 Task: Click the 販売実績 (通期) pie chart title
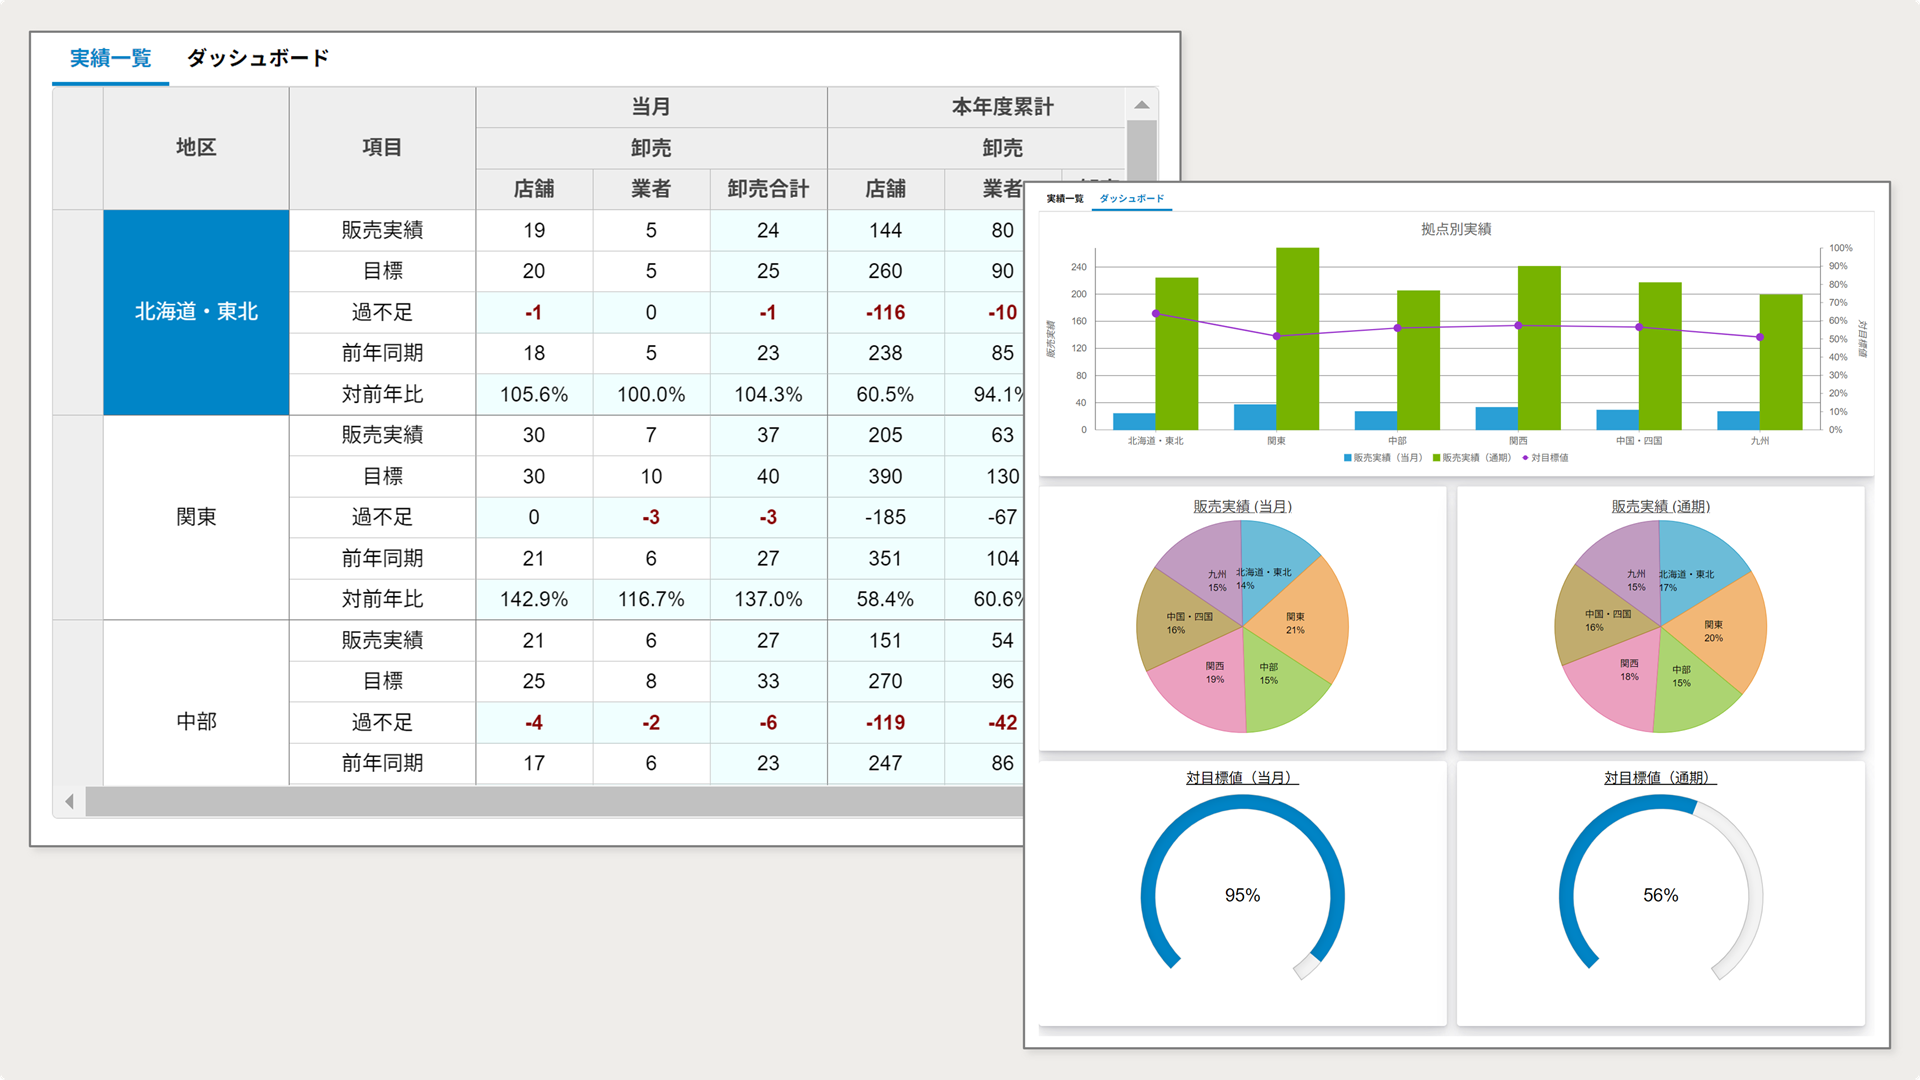tap(1660, 507)
